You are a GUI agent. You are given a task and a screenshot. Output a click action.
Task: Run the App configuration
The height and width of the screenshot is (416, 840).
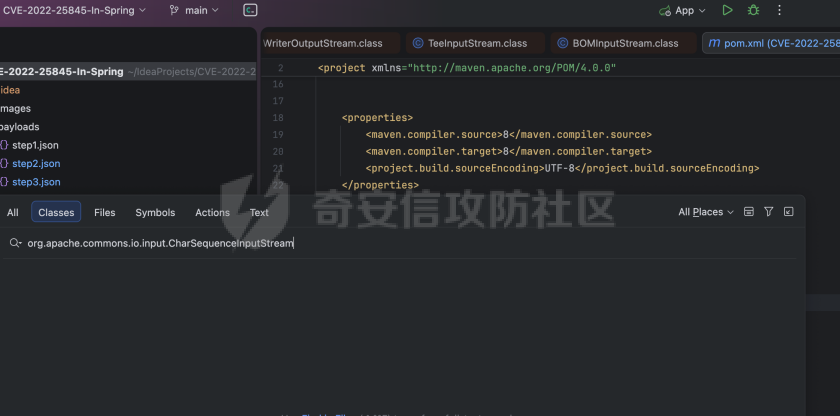pyautogui.click(x=727, y=10)
